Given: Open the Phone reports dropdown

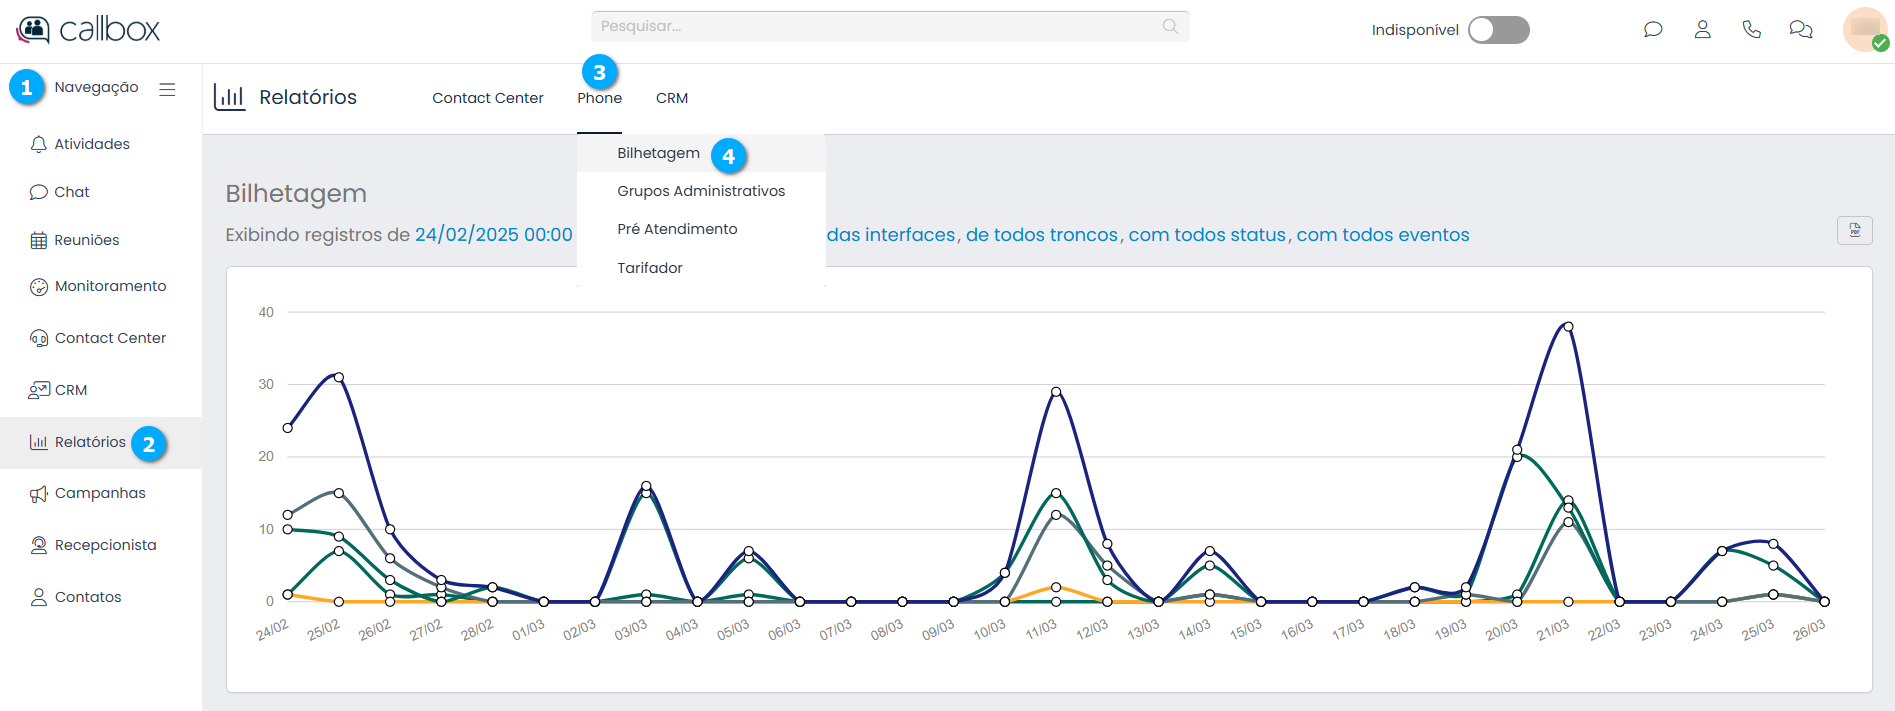Looking at the screenshot, I should coord(599,98).
